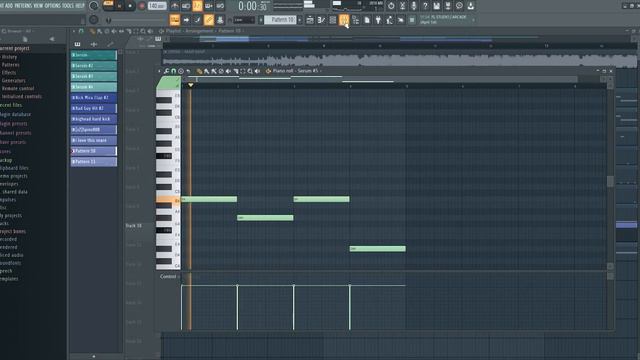Viewport: 640px width, 360px height.
Task: Open the Piano roll wrench tools icon
Action: (166, 71)
